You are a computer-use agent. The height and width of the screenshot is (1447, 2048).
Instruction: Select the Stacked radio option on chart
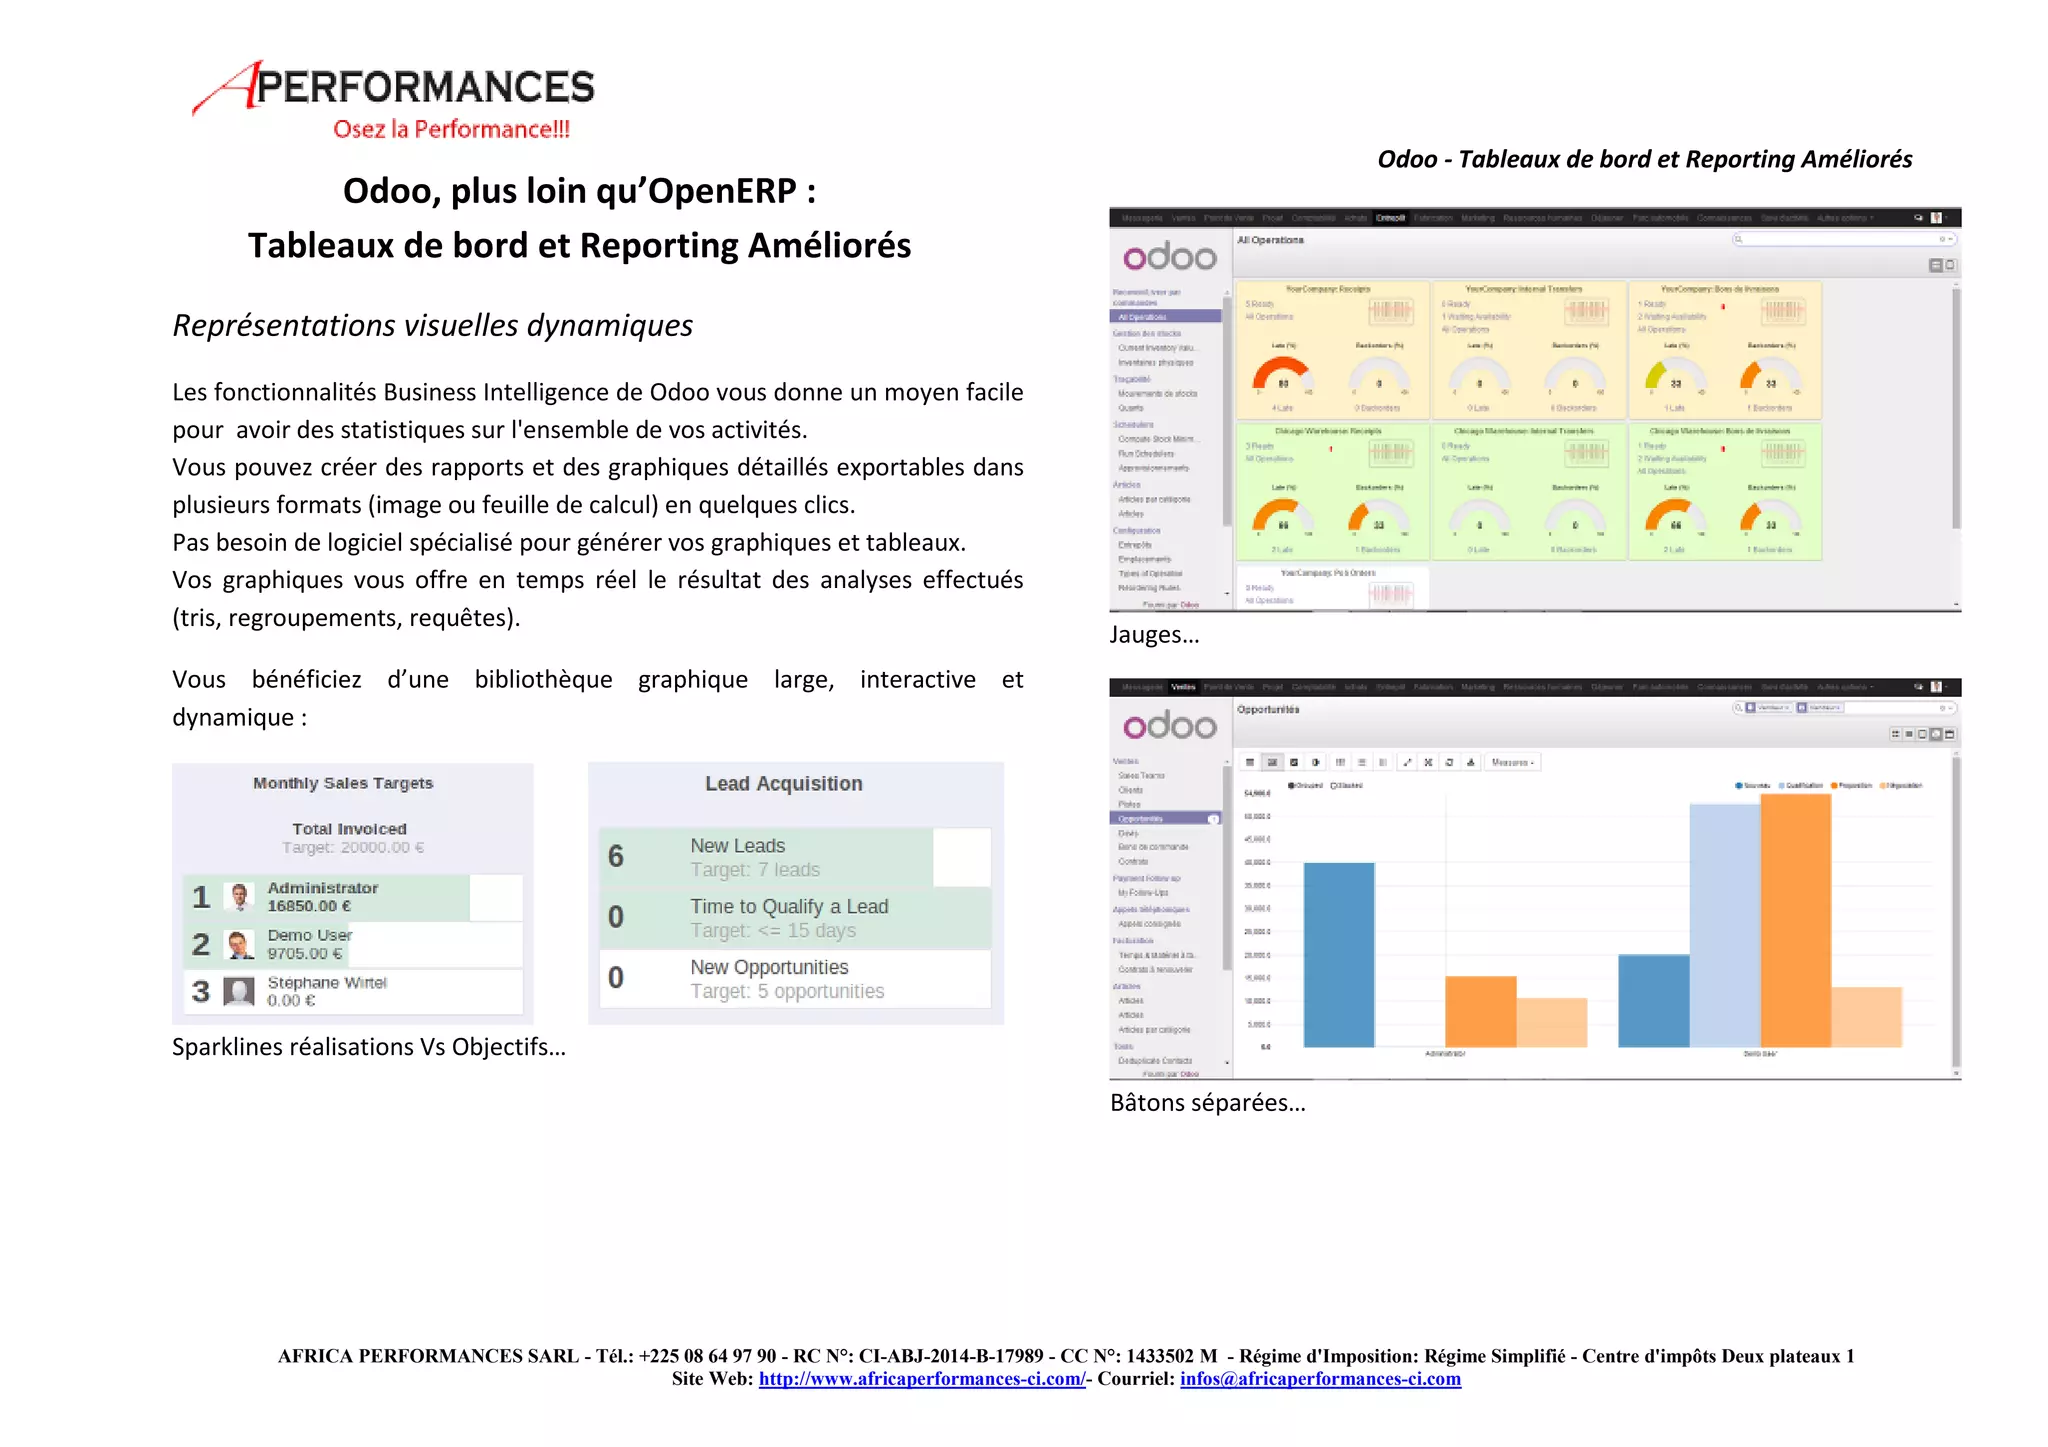point(1334,785)
